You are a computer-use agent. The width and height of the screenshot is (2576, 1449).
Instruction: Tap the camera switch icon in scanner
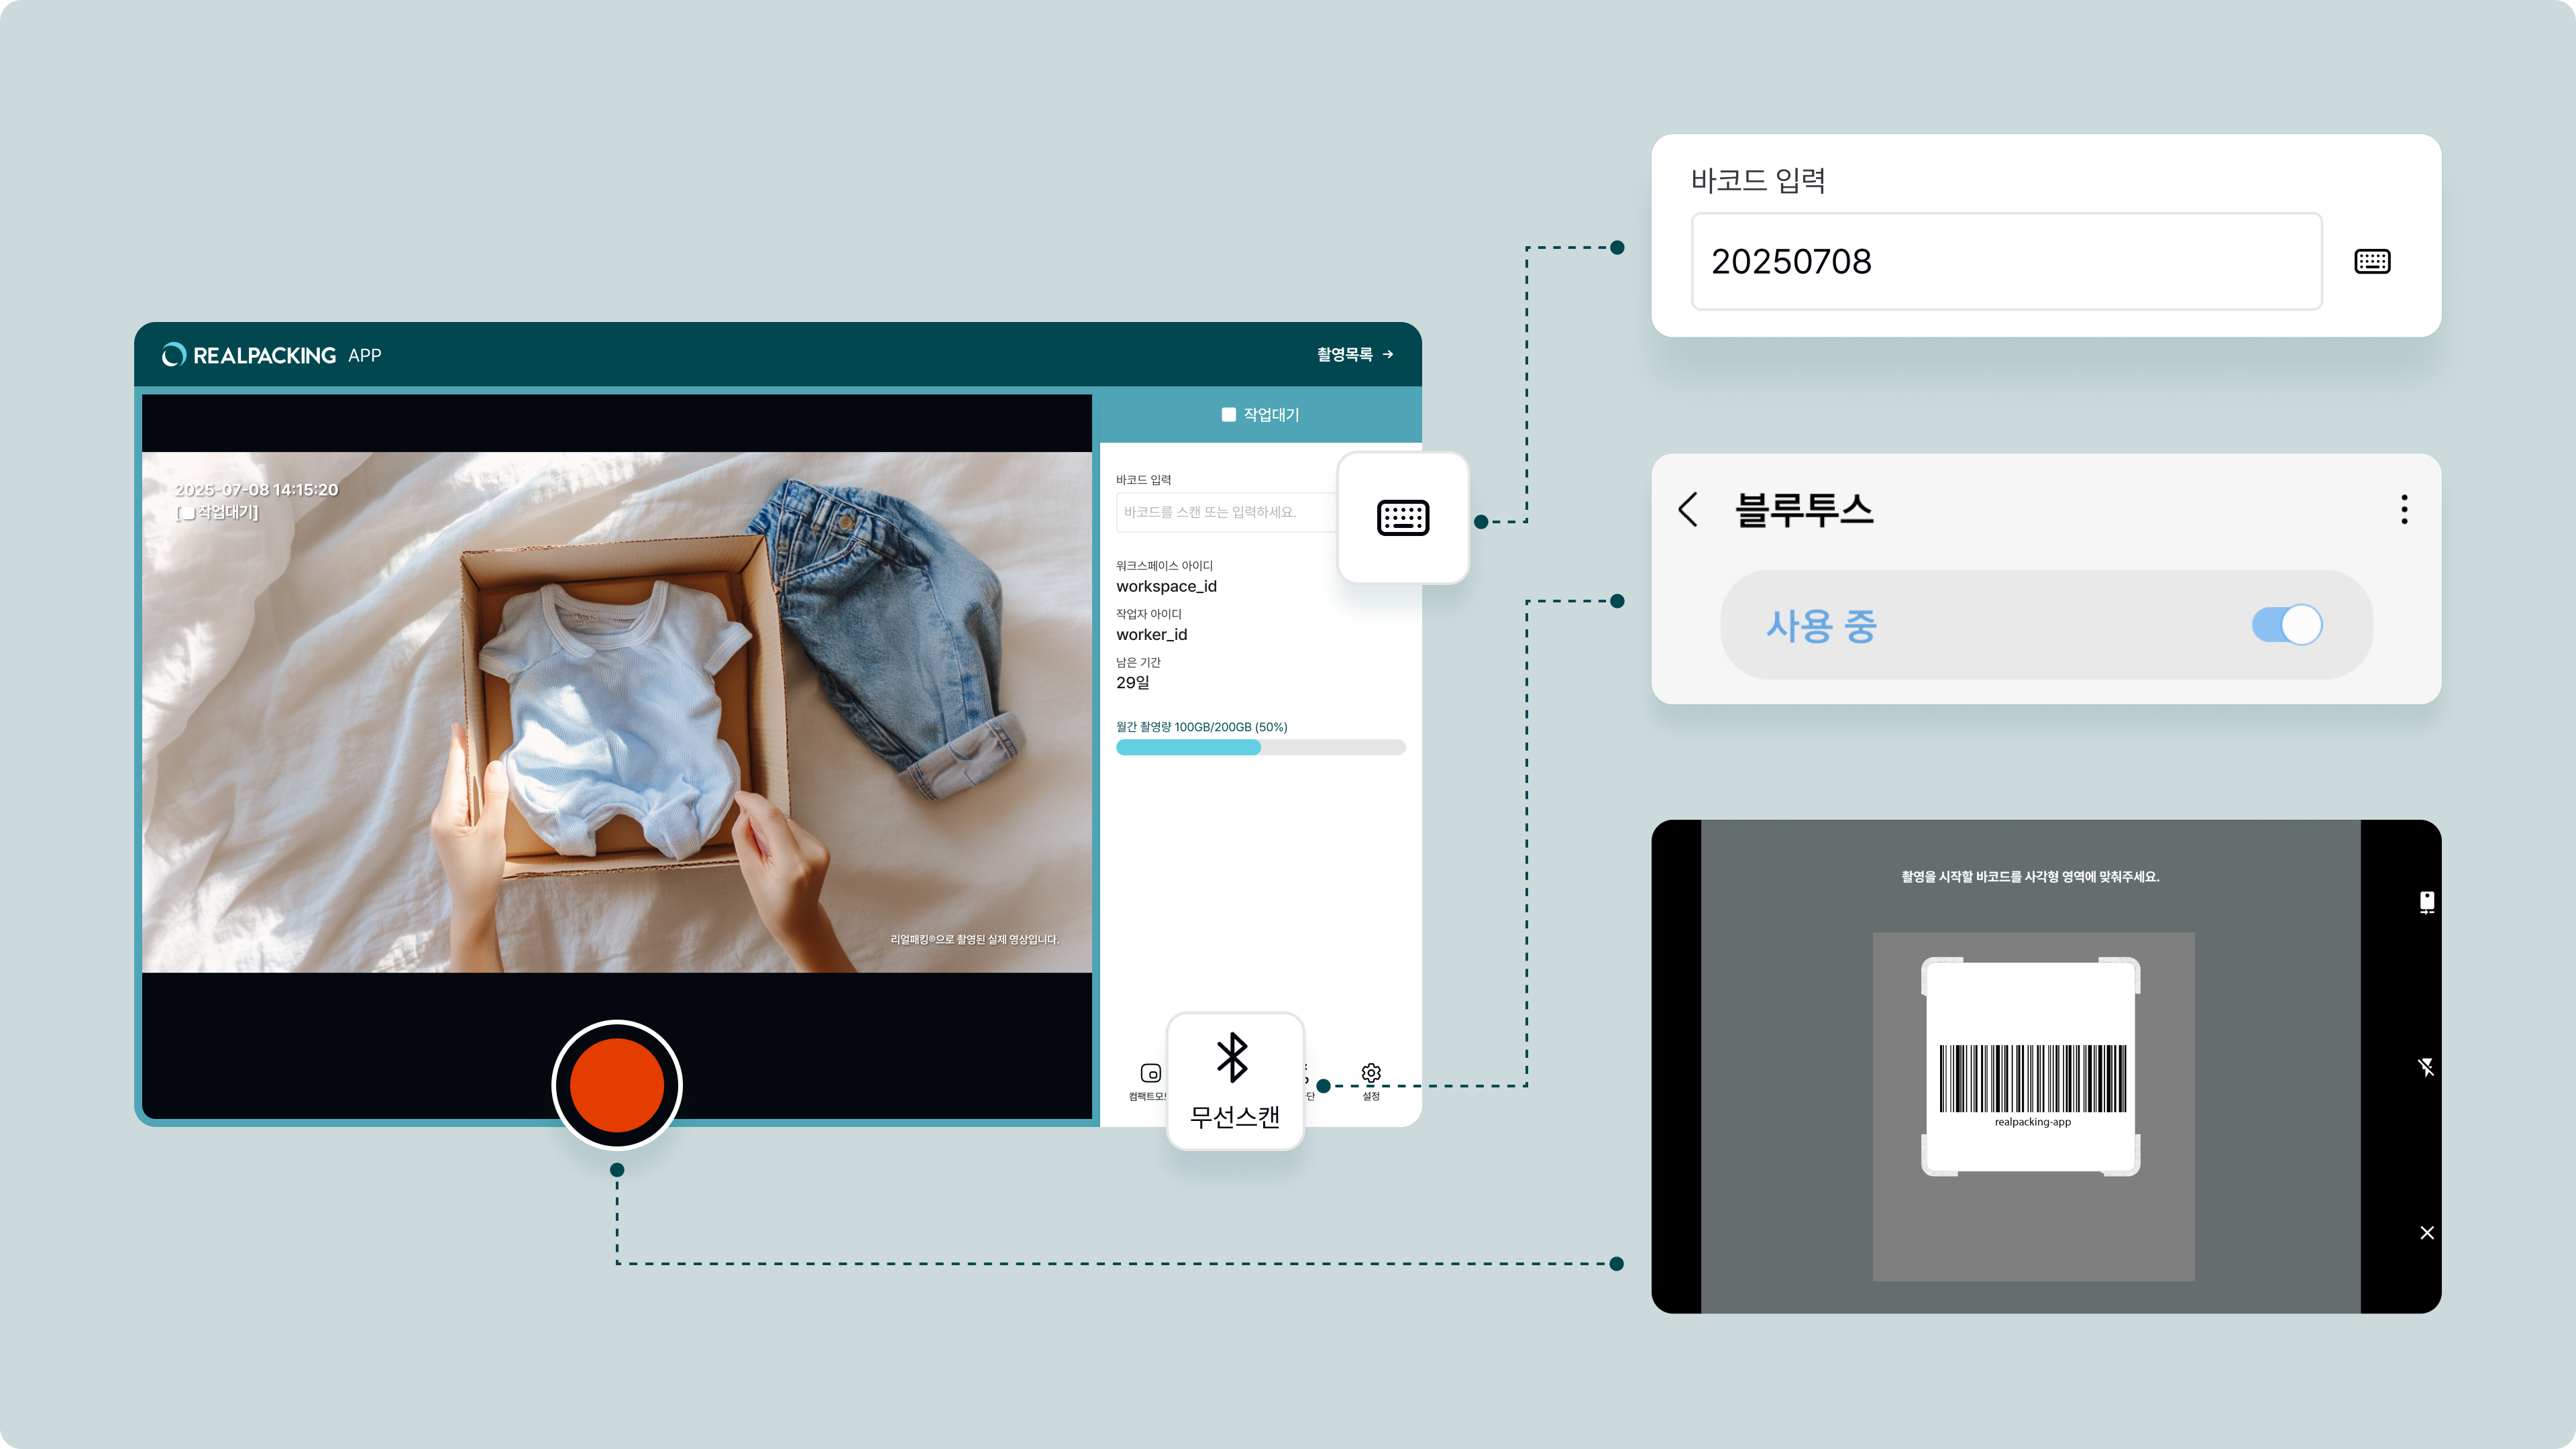click(x=2426, y=901)
